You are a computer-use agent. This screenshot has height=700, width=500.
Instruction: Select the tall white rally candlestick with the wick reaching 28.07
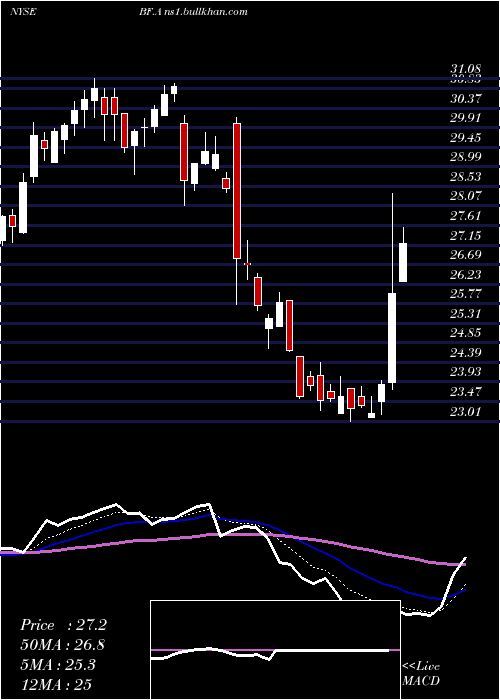[x=392, y=338]
